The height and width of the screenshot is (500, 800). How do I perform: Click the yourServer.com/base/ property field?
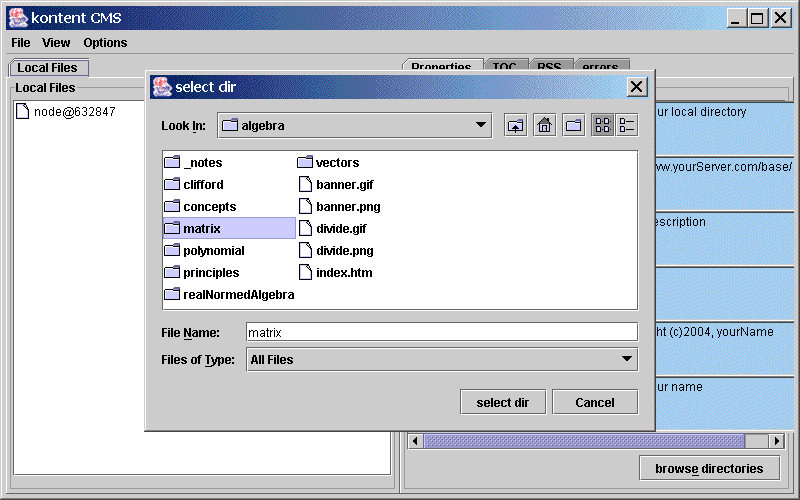[x=724, y=183]
